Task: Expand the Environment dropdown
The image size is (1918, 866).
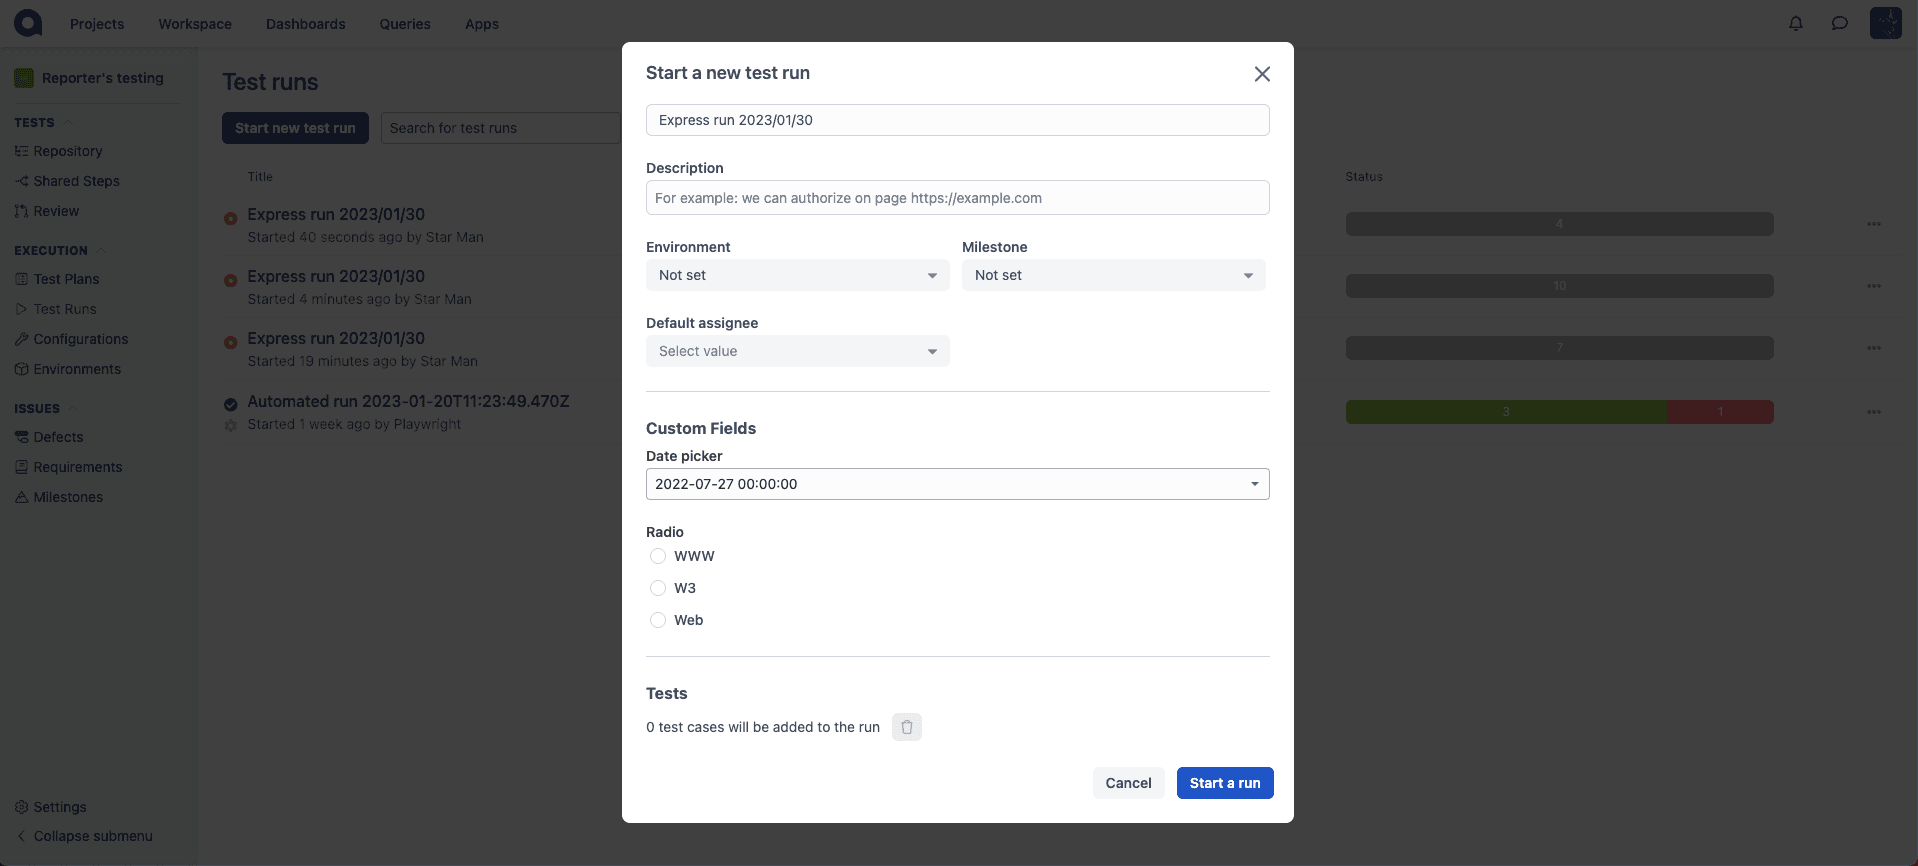Action: [797, 275]
